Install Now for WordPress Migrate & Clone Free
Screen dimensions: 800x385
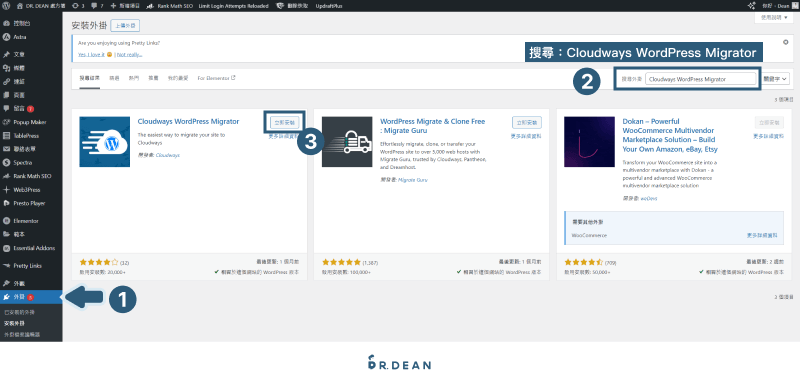(527, 122)
